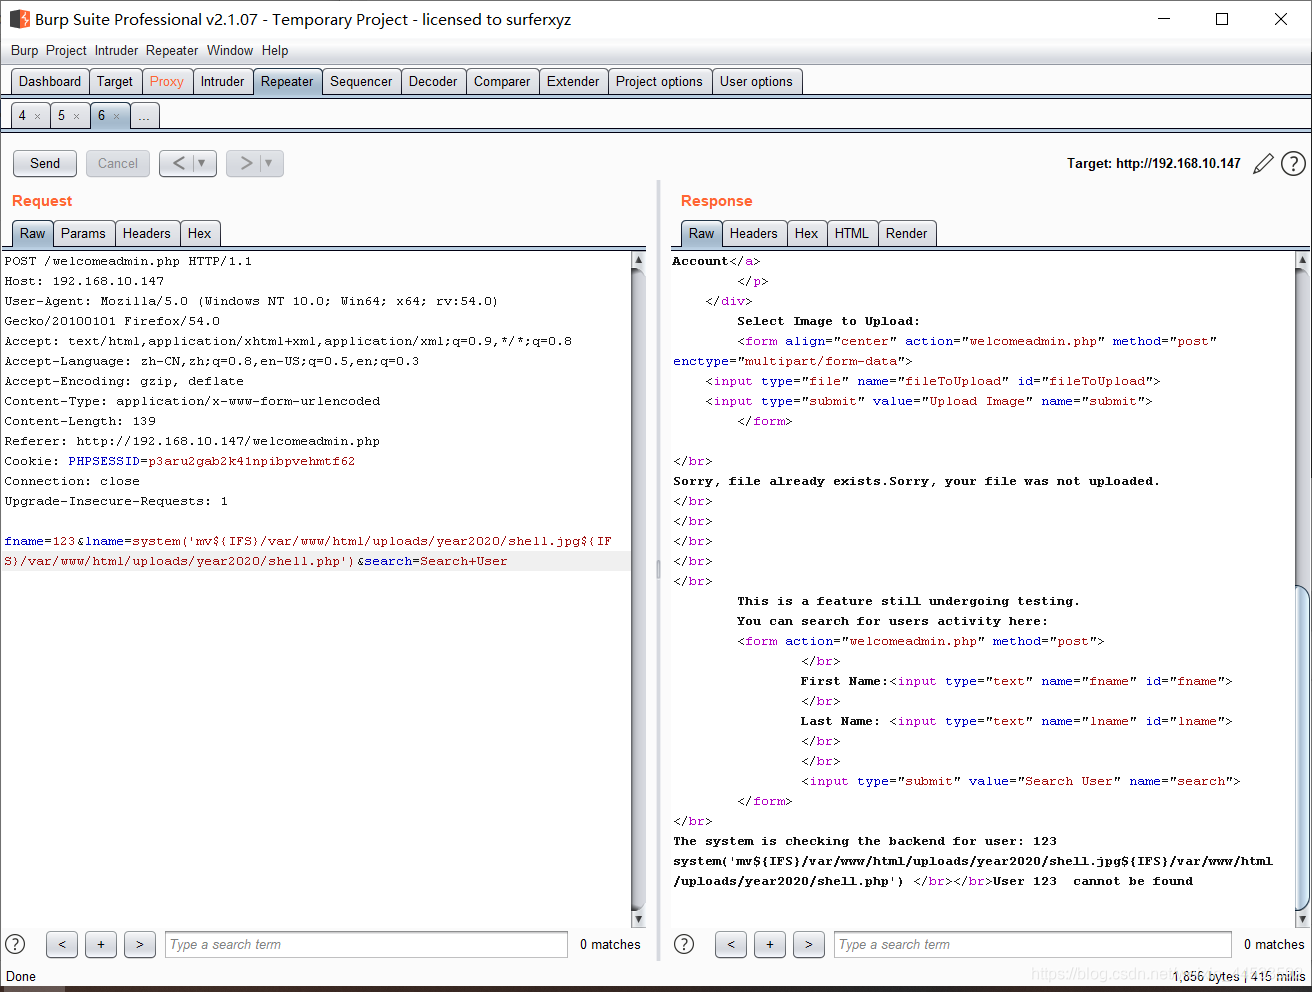Image resolution: width=1312 pixels, height=992 pixels.
Task: Select the Request Params tab
Action: click(83, 233)
